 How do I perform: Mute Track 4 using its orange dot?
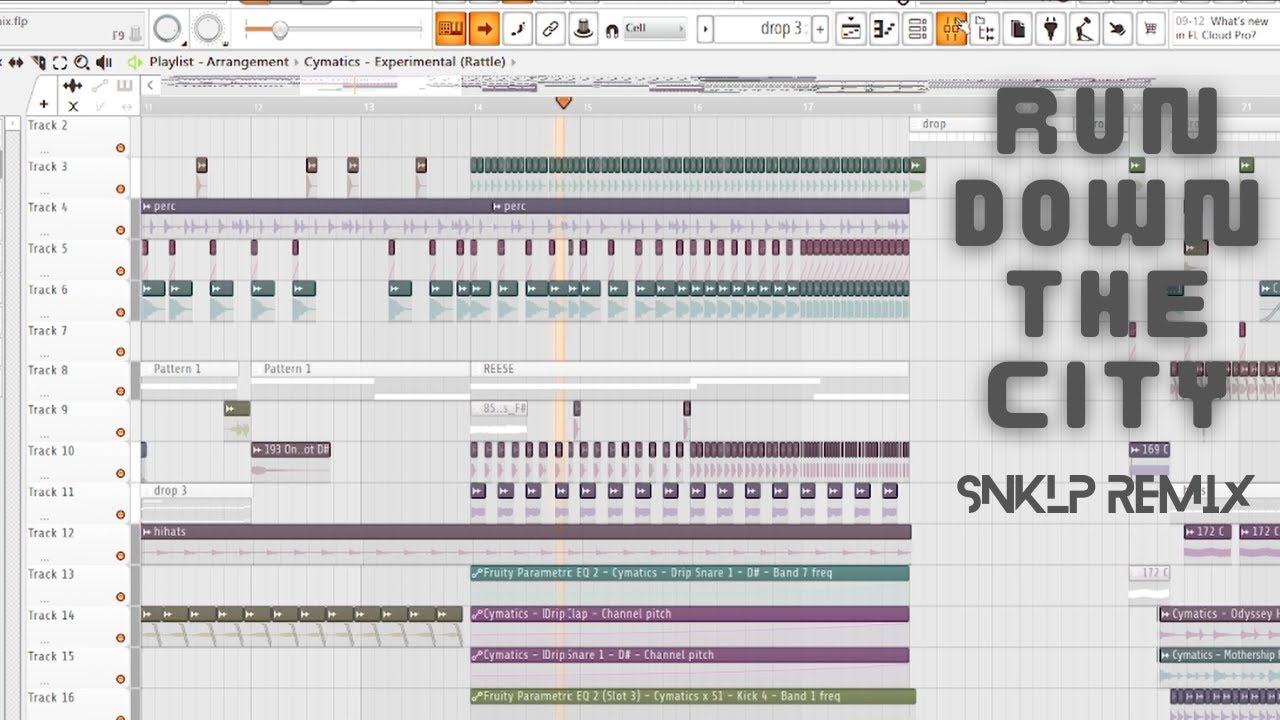click(x=120, y=230)
